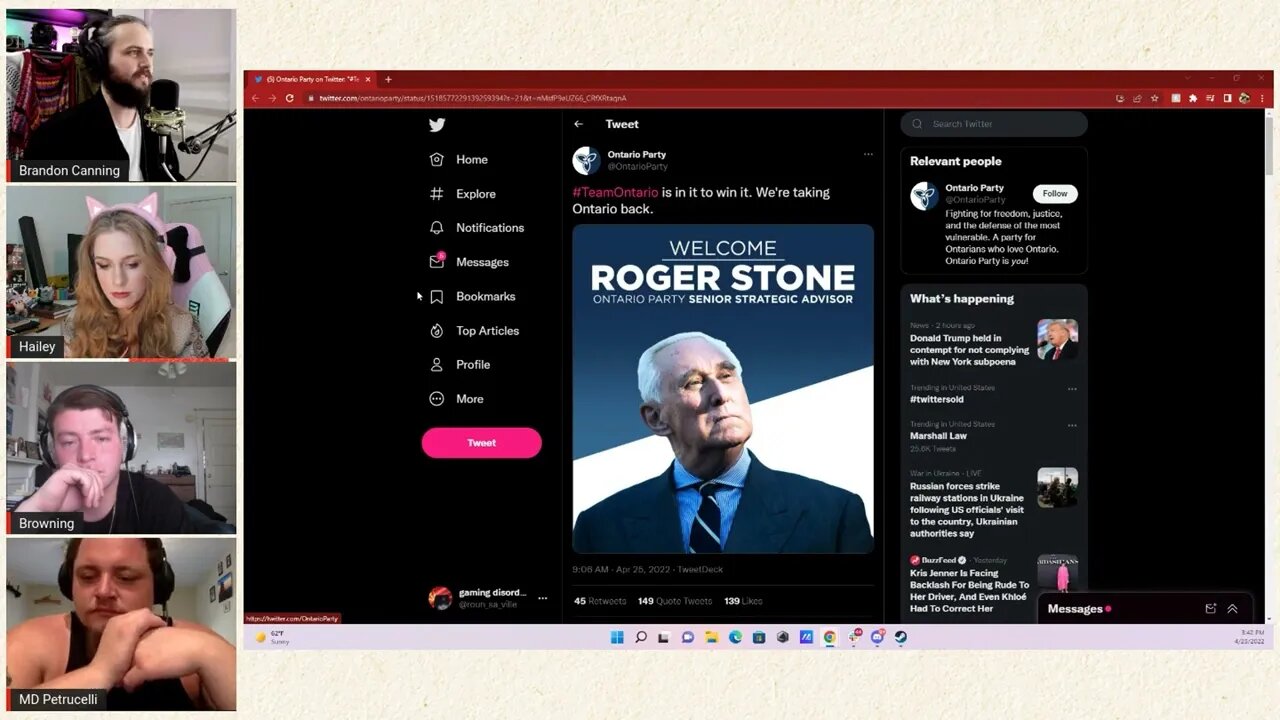Image resolution: width=1280 pixels, height=720 pixels.
Task: Click the browser back arrow
Action: (x=255, y=98)
